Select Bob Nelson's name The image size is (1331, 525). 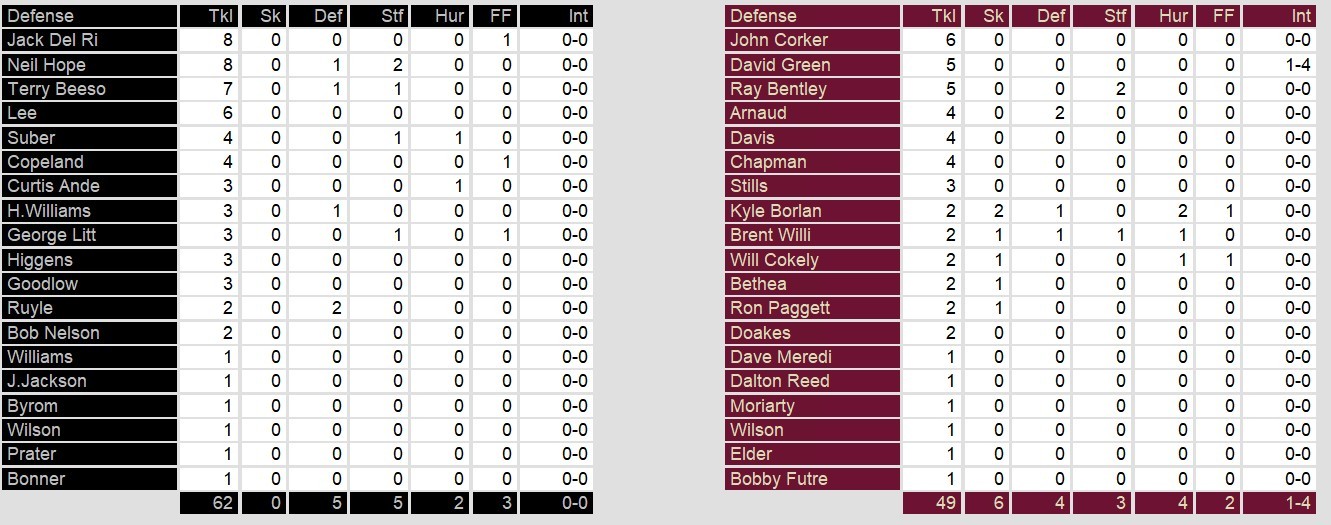tap(53, 333)
